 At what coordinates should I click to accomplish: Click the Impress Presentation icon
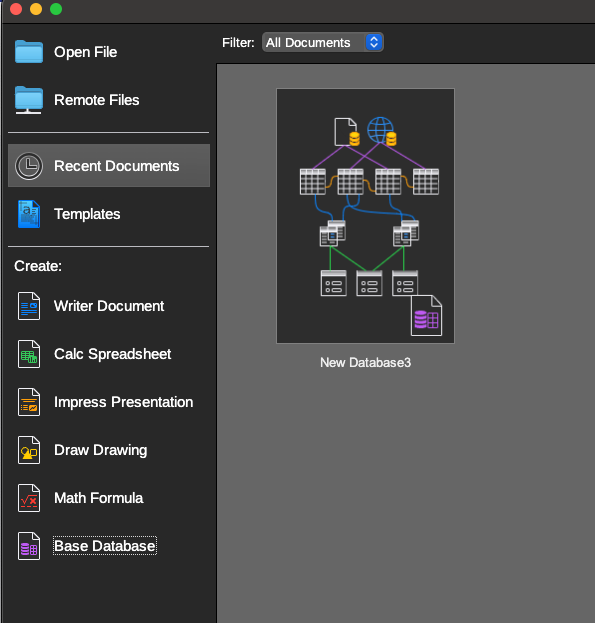29,402
